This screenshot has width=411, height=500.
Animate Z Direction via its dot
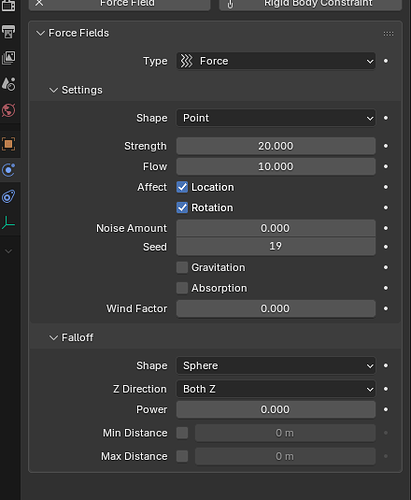(386, 389)
